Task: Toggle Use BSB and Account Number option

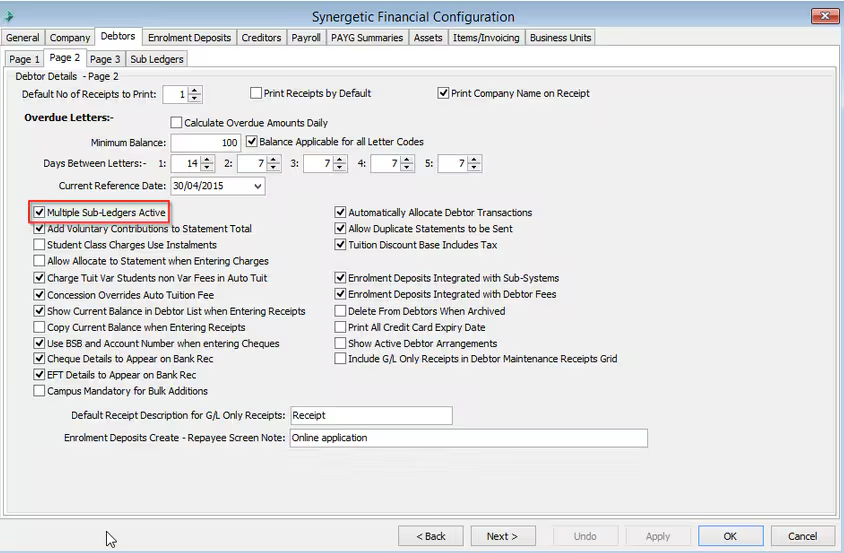Action: point(39,343)
